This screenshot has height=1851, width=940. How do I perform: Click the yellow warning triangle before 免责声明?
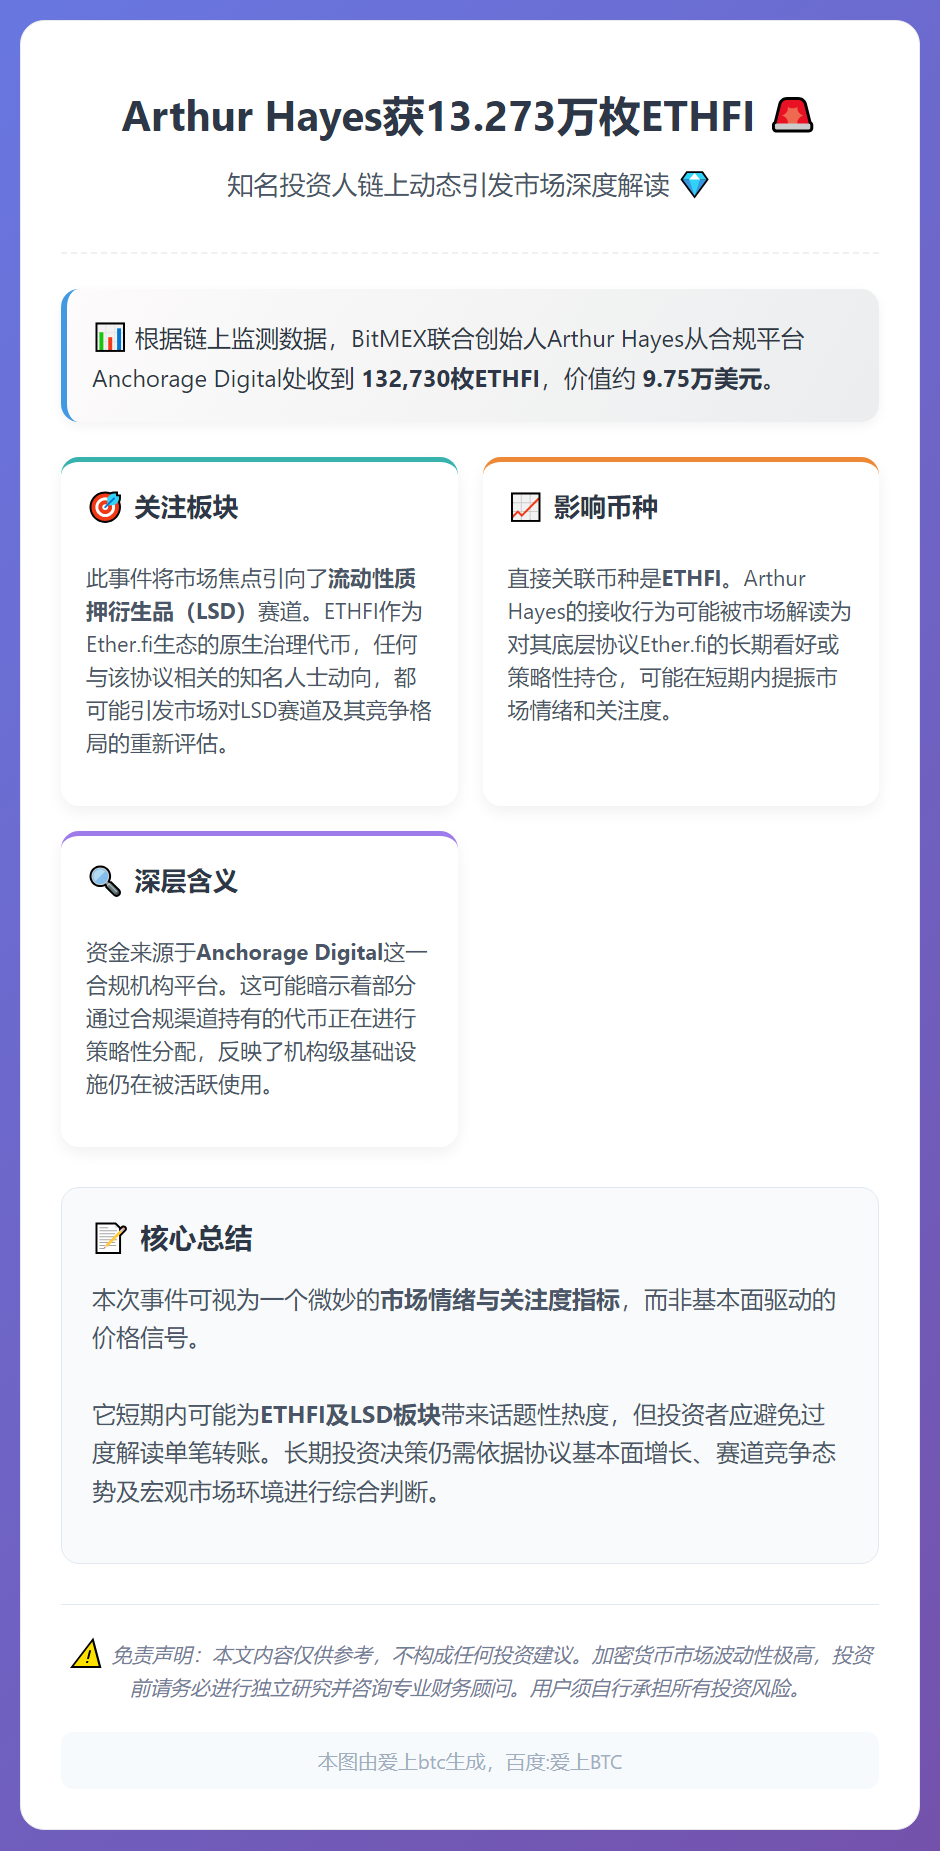tap(87, 1655)
